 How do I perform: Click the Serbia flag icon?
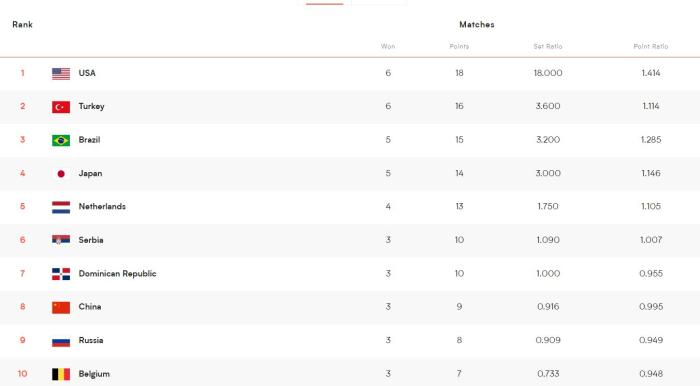pos(61,241)
